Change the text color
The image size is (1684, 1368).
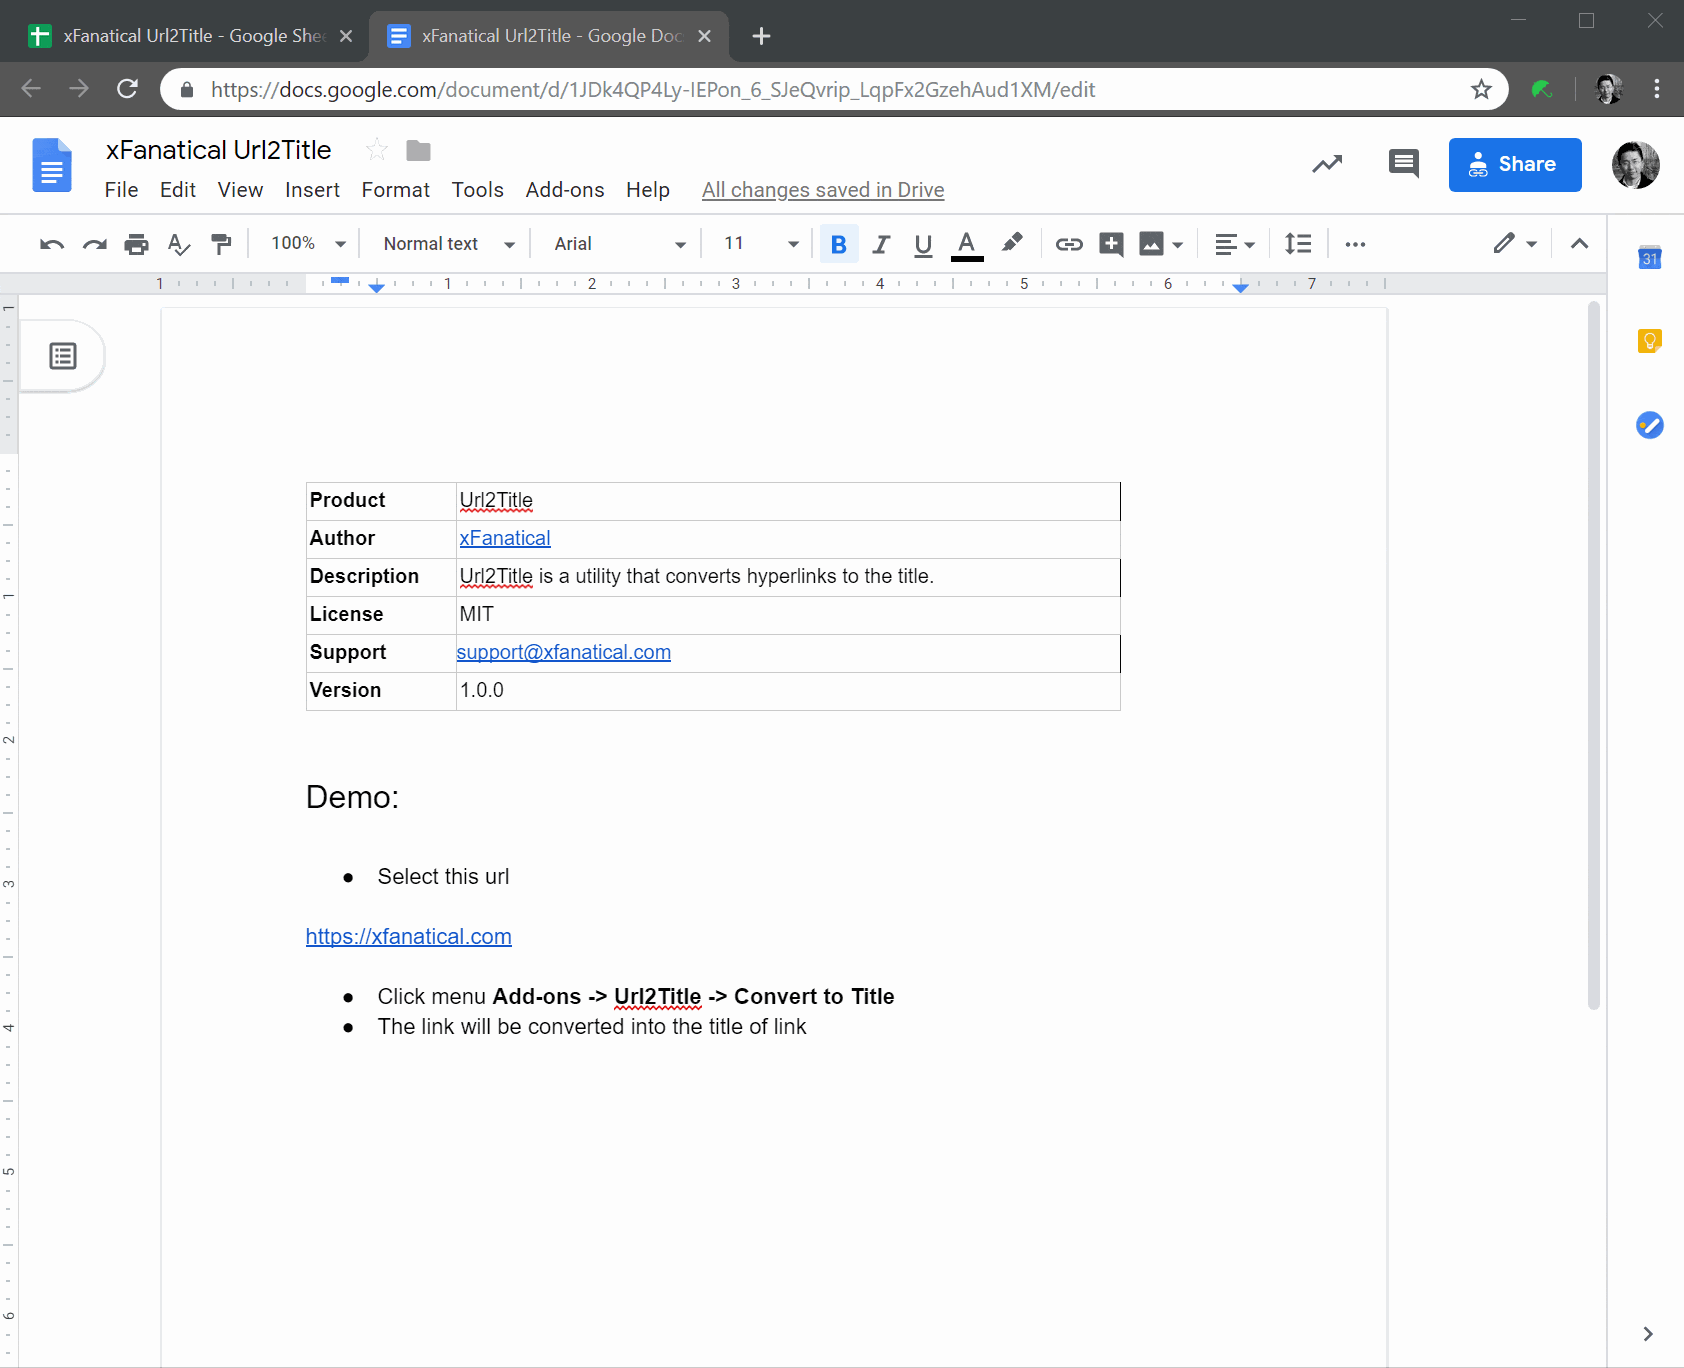point(966,243)
